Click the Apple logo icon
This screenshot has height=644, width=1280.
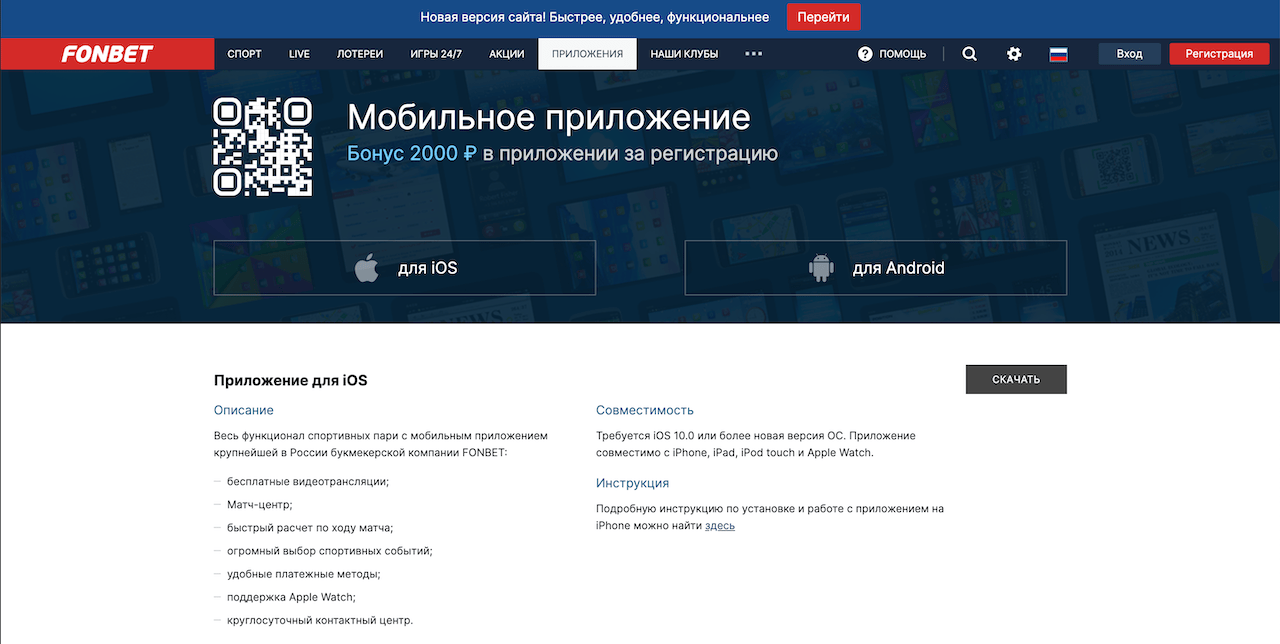coord(367,268)
